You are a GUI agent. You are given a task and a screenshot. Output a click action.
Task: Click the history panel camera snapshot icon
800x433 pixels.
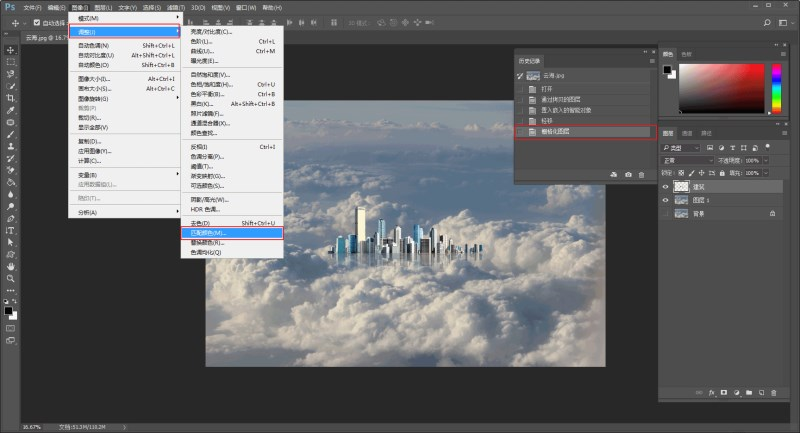tap(628, 175)
